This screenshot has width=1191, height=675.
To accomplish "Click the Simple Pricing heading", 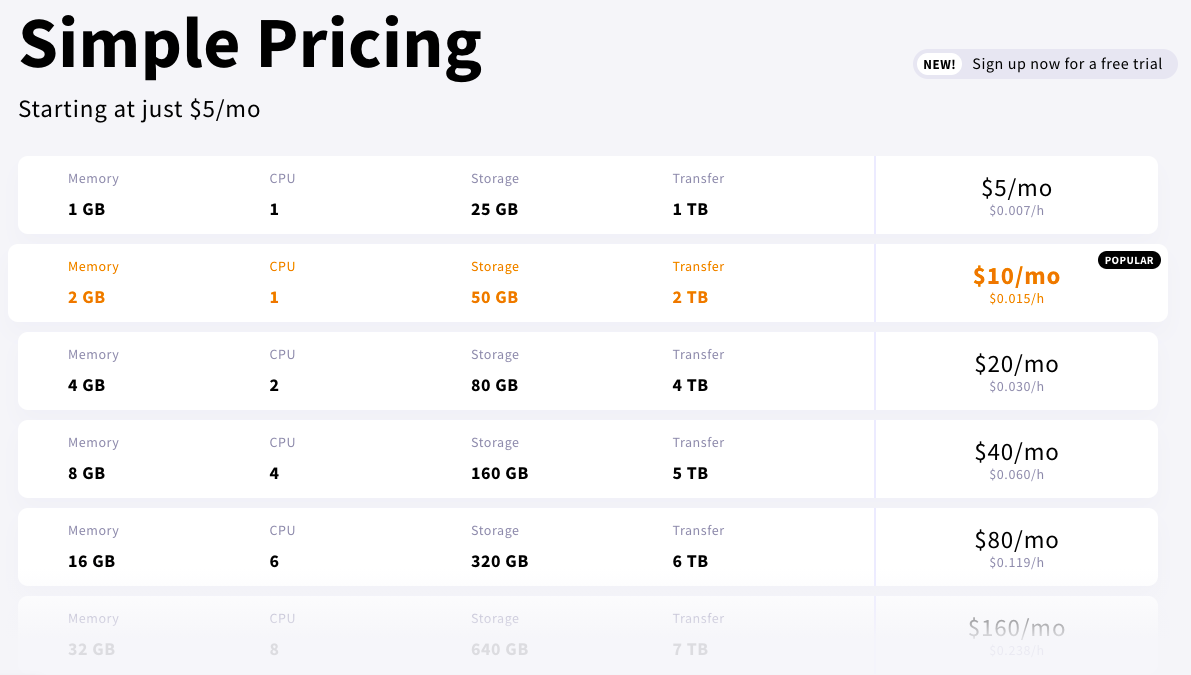I will [x=250, y=45].
